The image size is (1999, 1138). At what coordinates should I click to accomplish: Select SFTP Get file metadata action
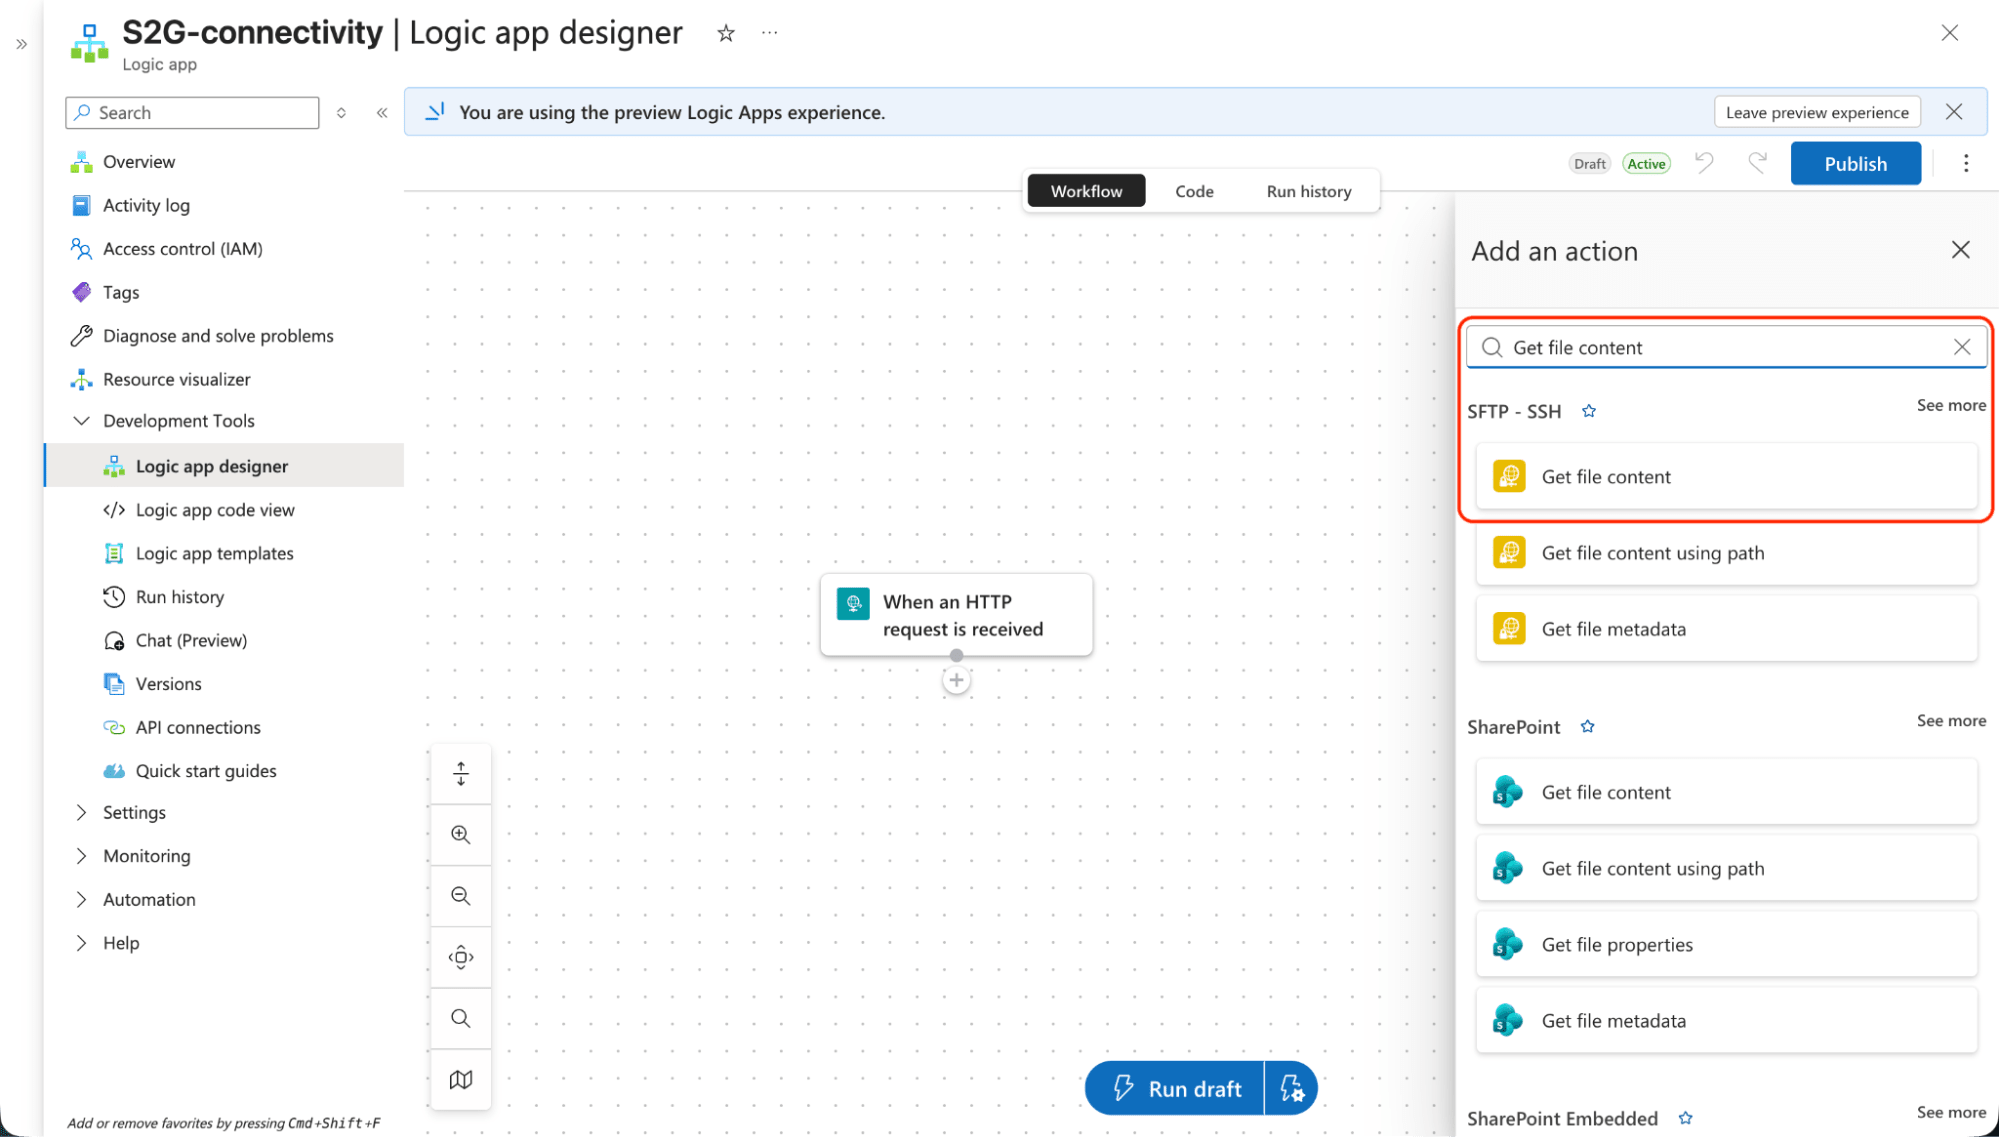click(x=1726, y=629)
